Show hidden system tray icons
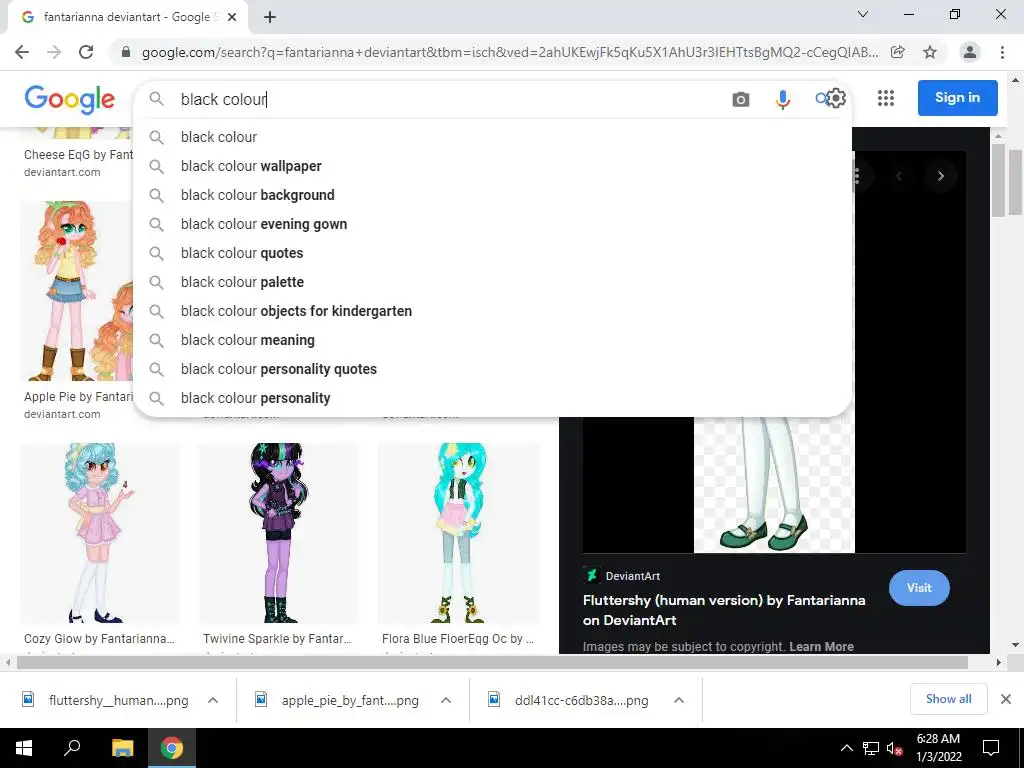The width and height of the screenshot is (1024, 768). pyautogui.click(x=846, y=748)
